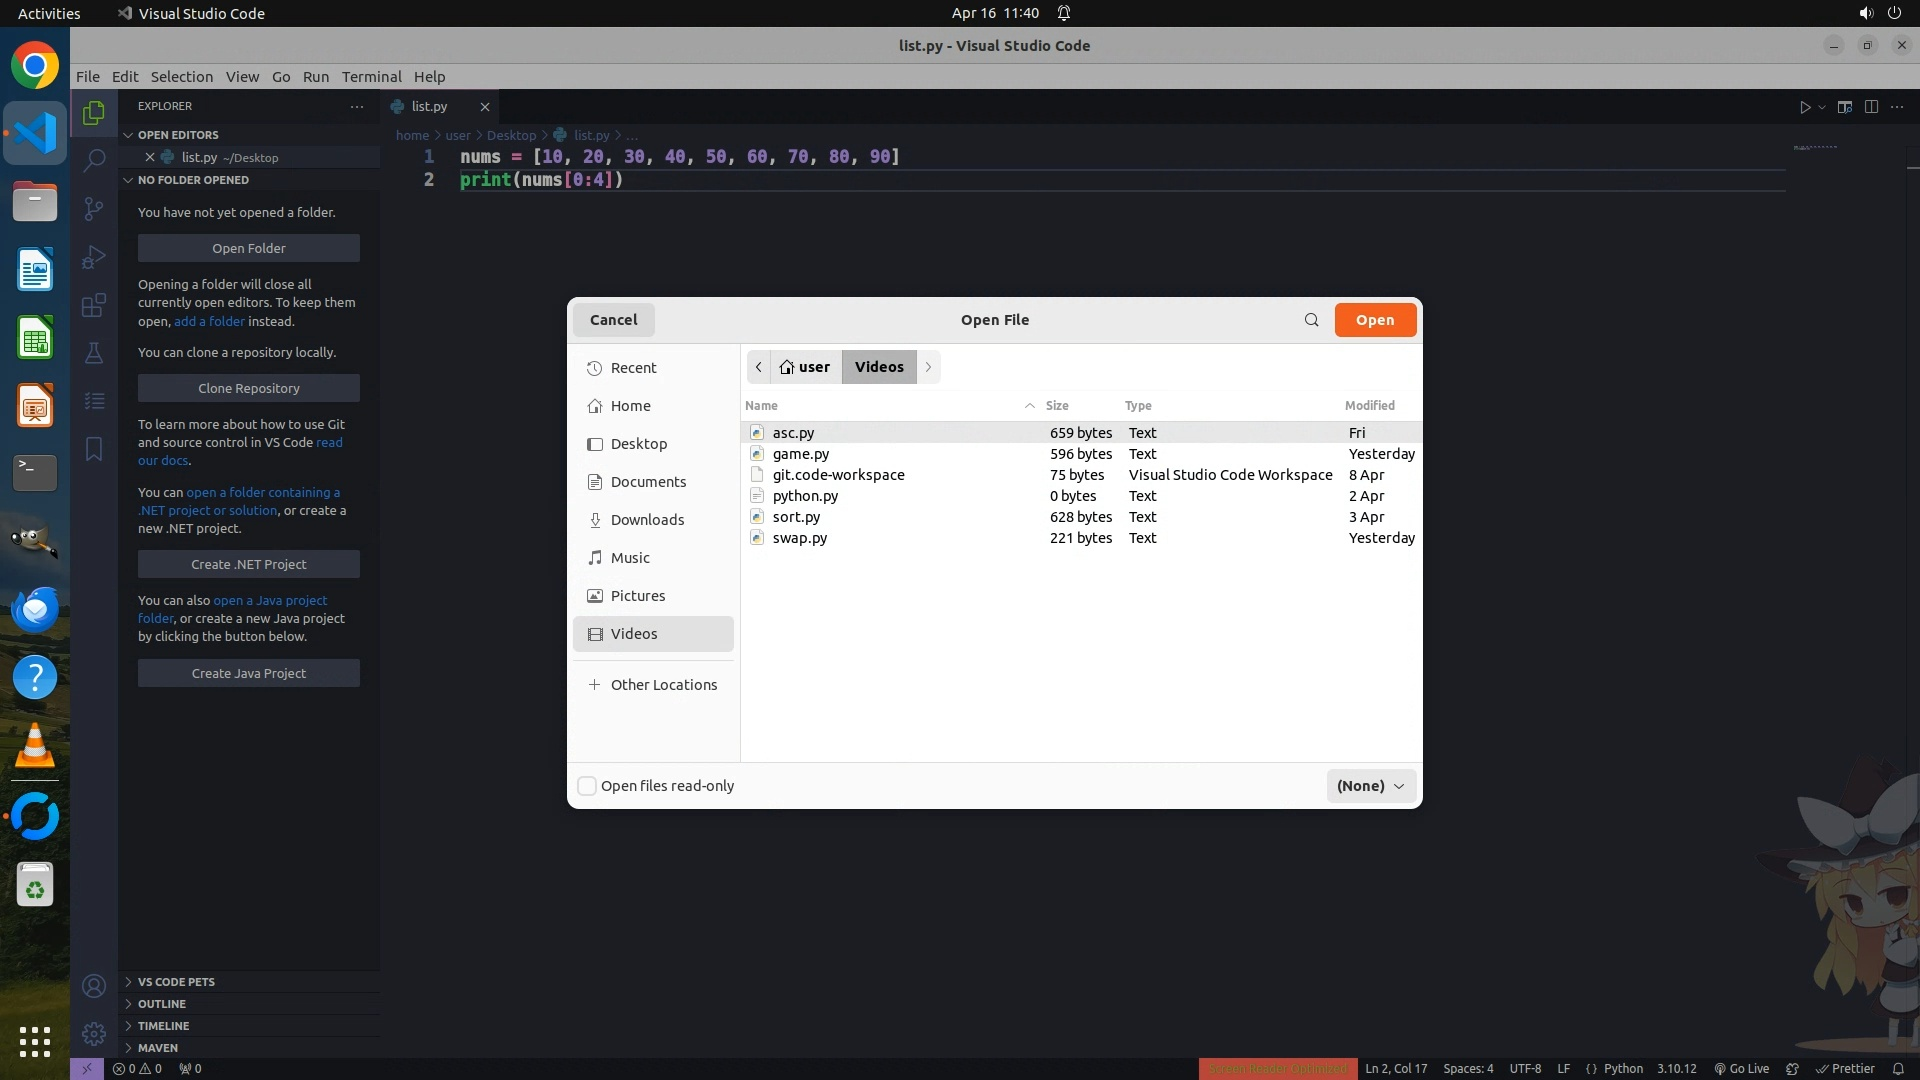Open the Search view in activity bar
Screen dimensions: 1920x1080
(x=94, y=160)
